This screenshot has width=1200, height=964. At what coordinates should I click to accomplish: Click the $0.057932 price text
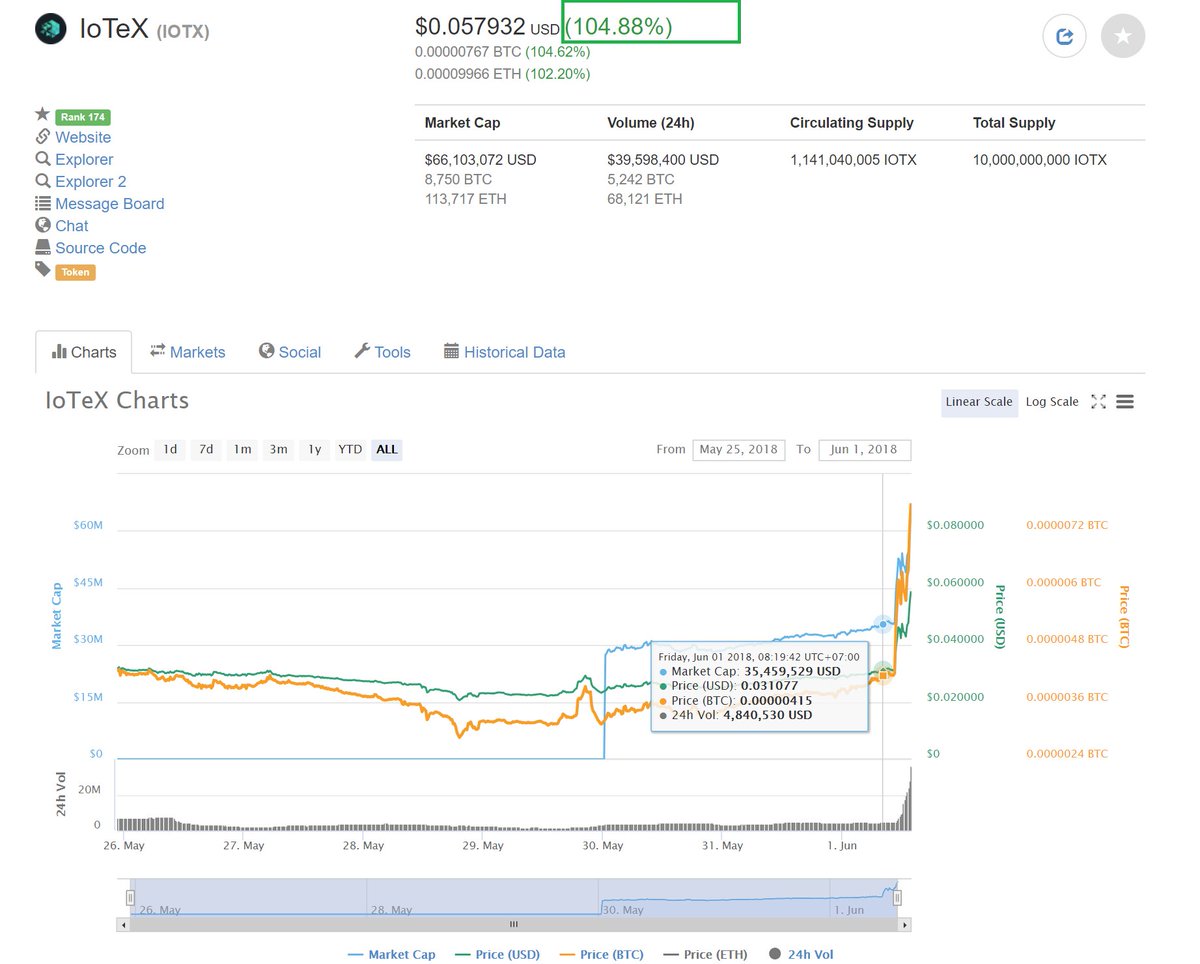[x=470, y=26]
